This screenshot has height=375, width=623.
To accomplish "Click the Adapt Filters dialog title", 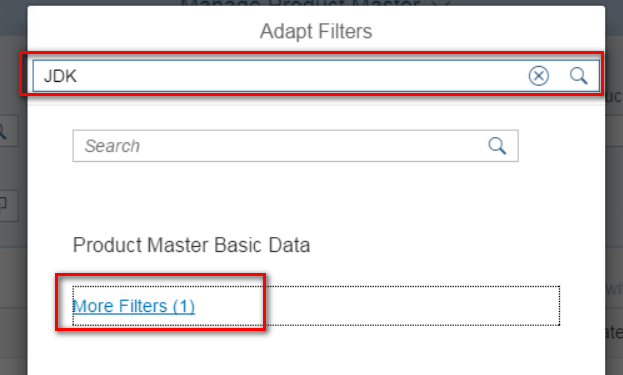I will coord(316,31).
